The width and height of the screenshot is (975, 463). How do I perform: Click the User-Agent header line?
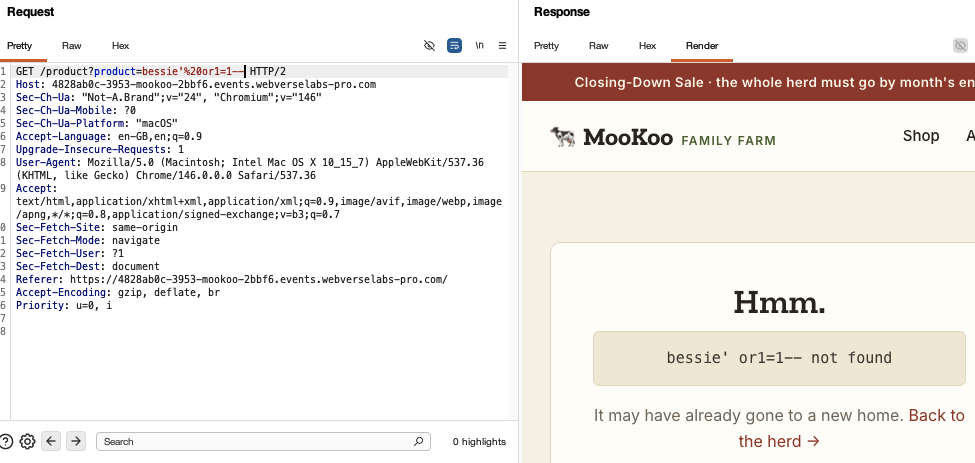(x=250, y=169)
